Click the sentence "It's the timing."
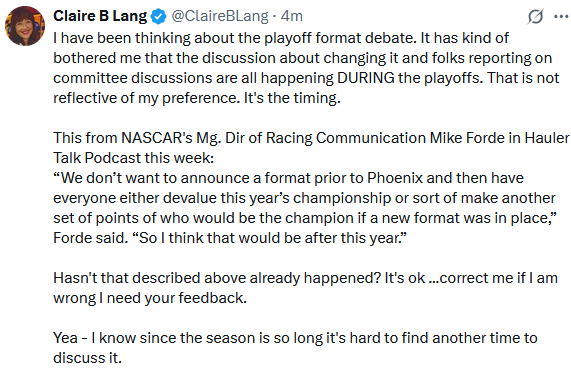The width and height of the screenshot is (571, 374). tap(292, 98)
